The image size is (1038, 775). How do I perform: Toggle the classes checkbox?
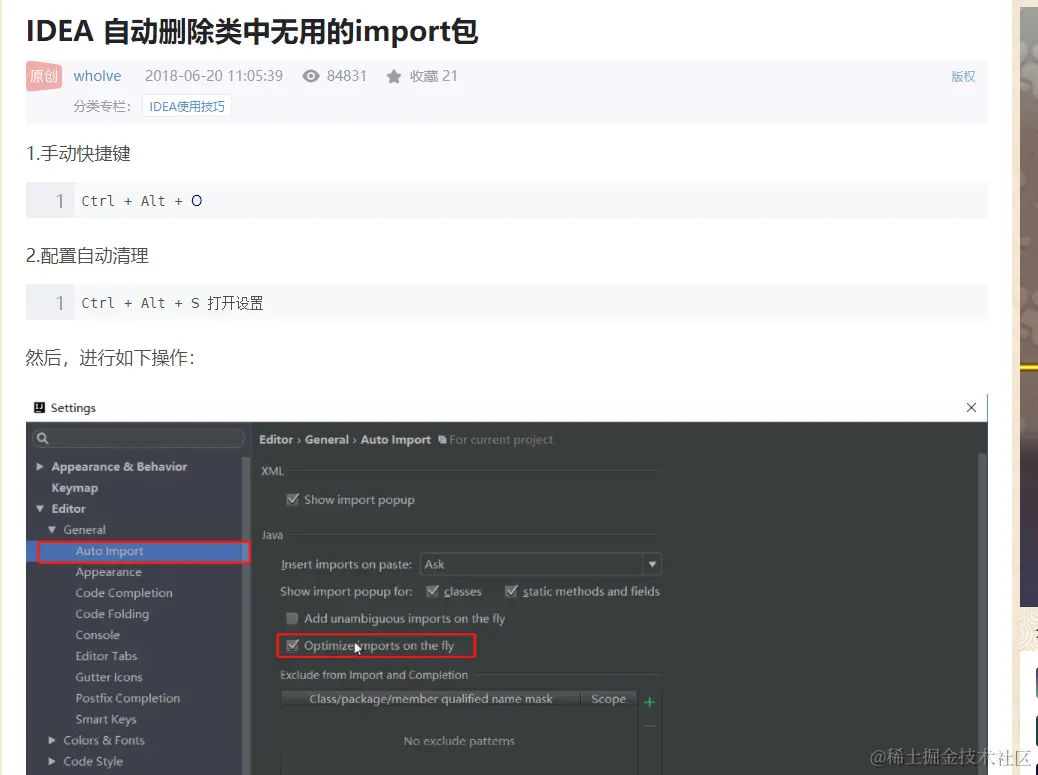coord(432,592)
